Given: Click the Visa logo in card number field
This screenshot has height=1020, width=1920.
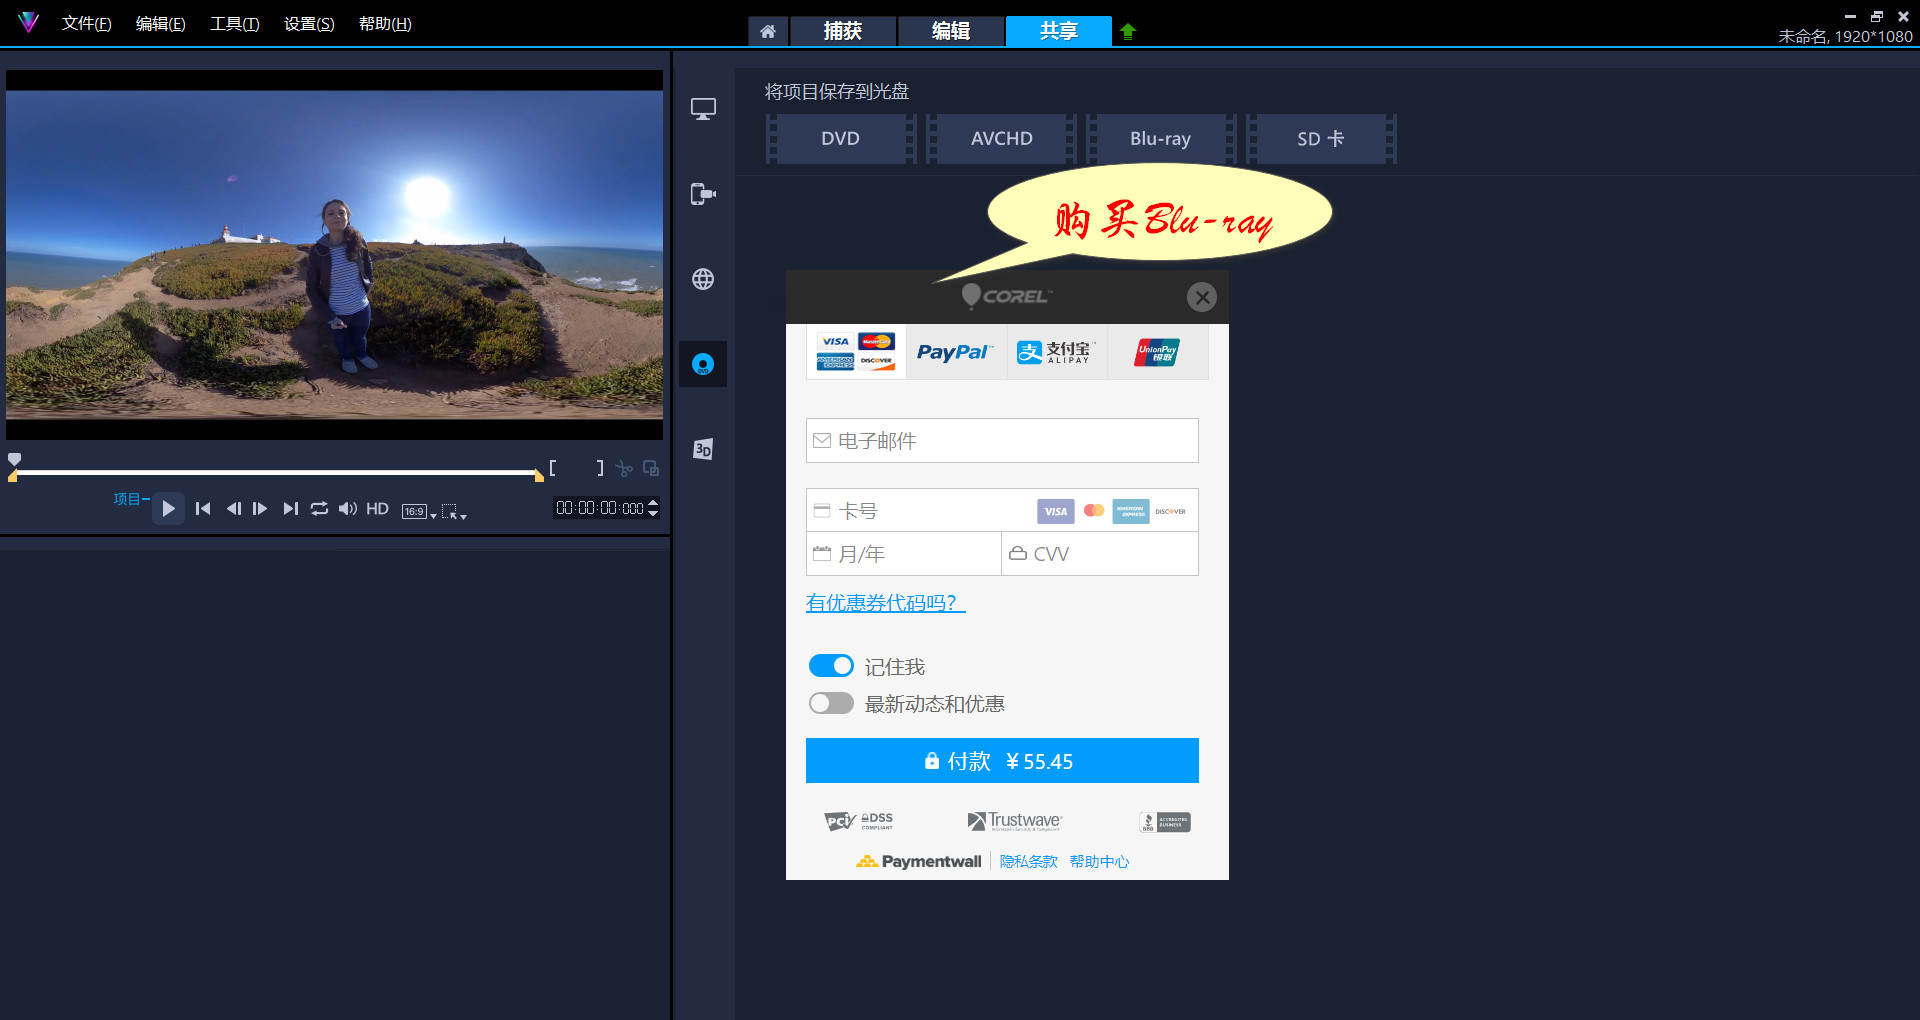Looking at the screenshot, I should pyautogui.click(x=1055, y=511).
